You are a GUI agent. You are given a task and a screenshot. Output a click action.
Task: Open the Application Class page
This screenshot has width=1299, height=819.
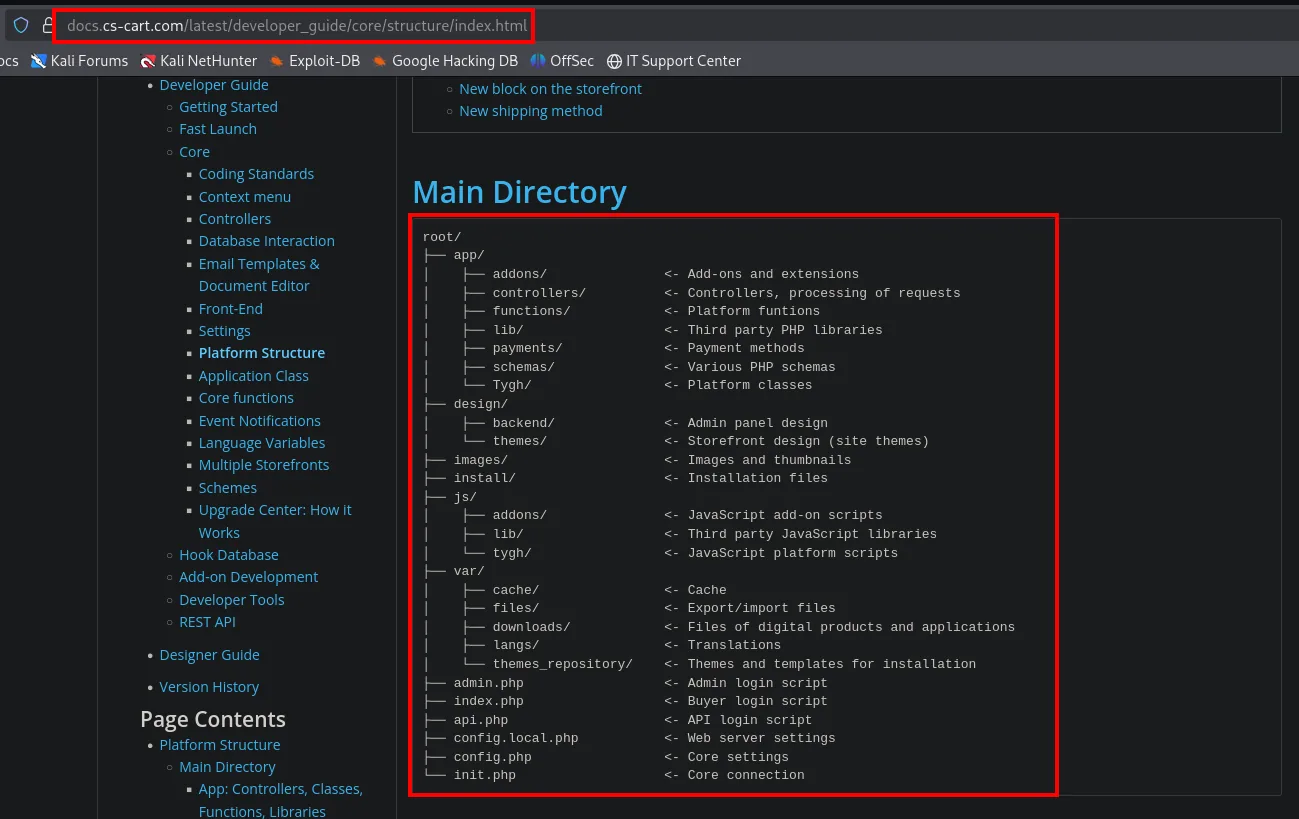254,376
